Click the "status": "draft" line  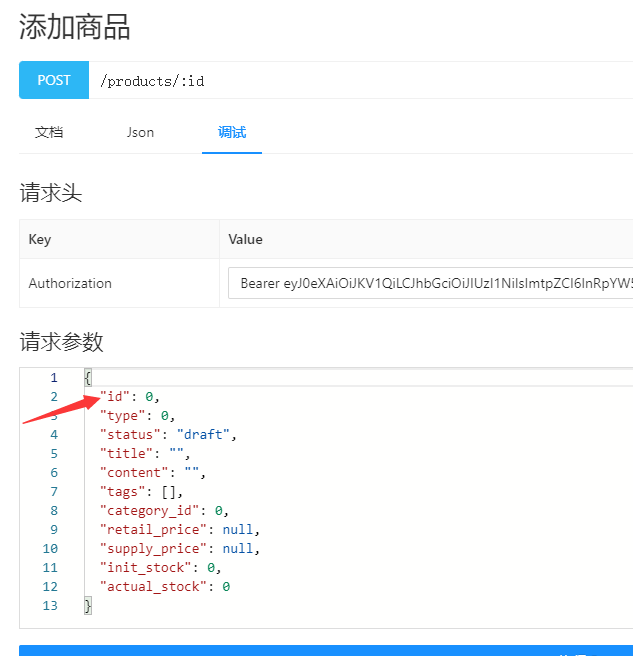(168, 434)
